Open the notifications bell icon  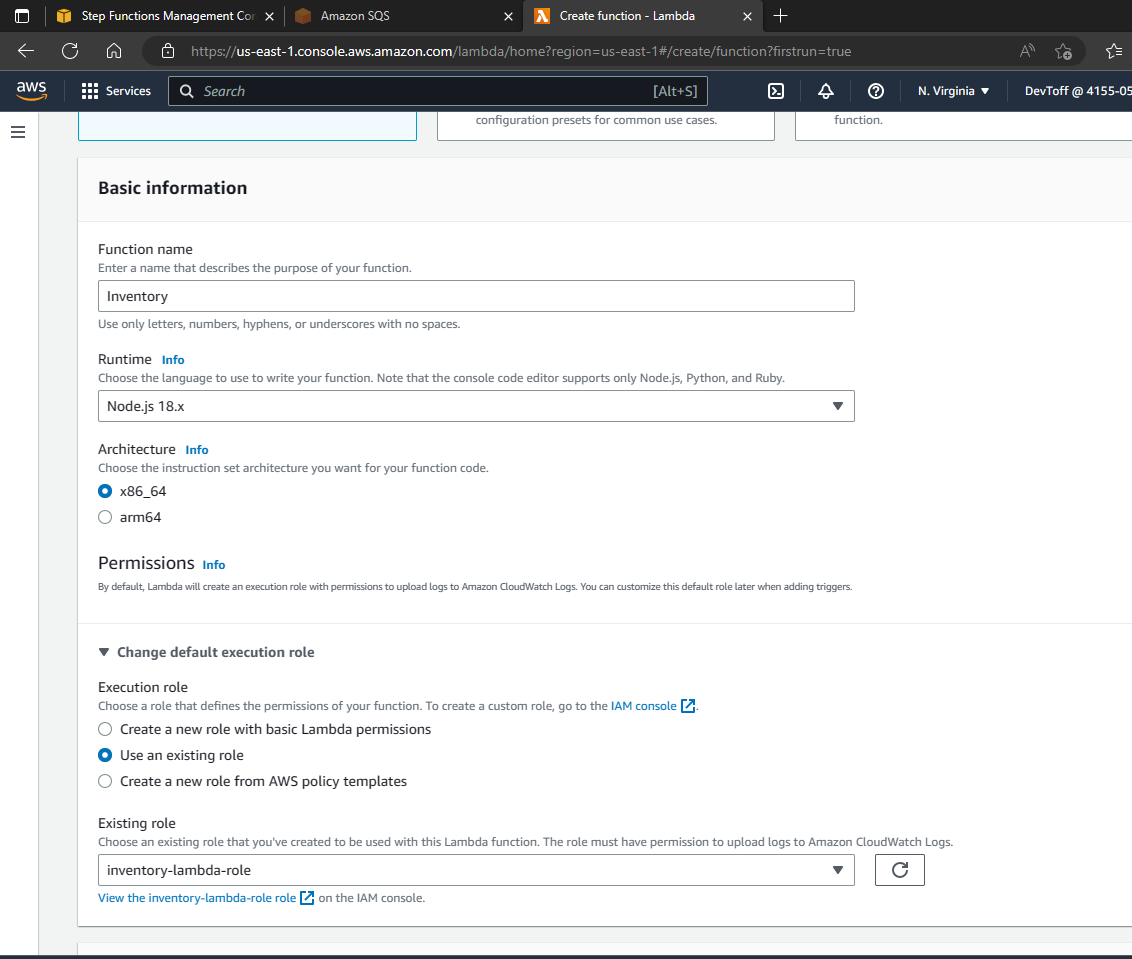click(x=826, y=91)
